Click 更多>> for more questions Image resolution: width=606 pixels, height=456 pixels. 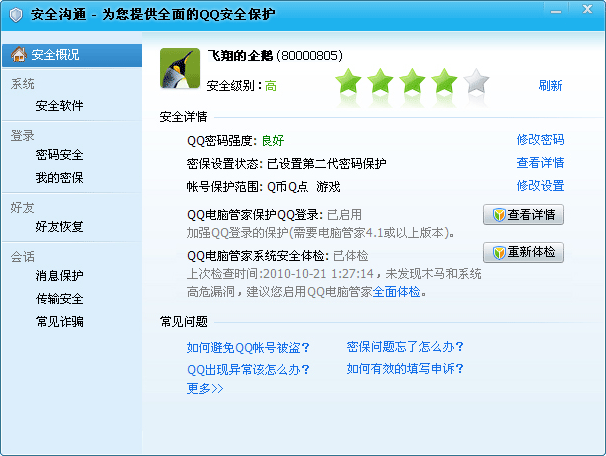(205, 388)
